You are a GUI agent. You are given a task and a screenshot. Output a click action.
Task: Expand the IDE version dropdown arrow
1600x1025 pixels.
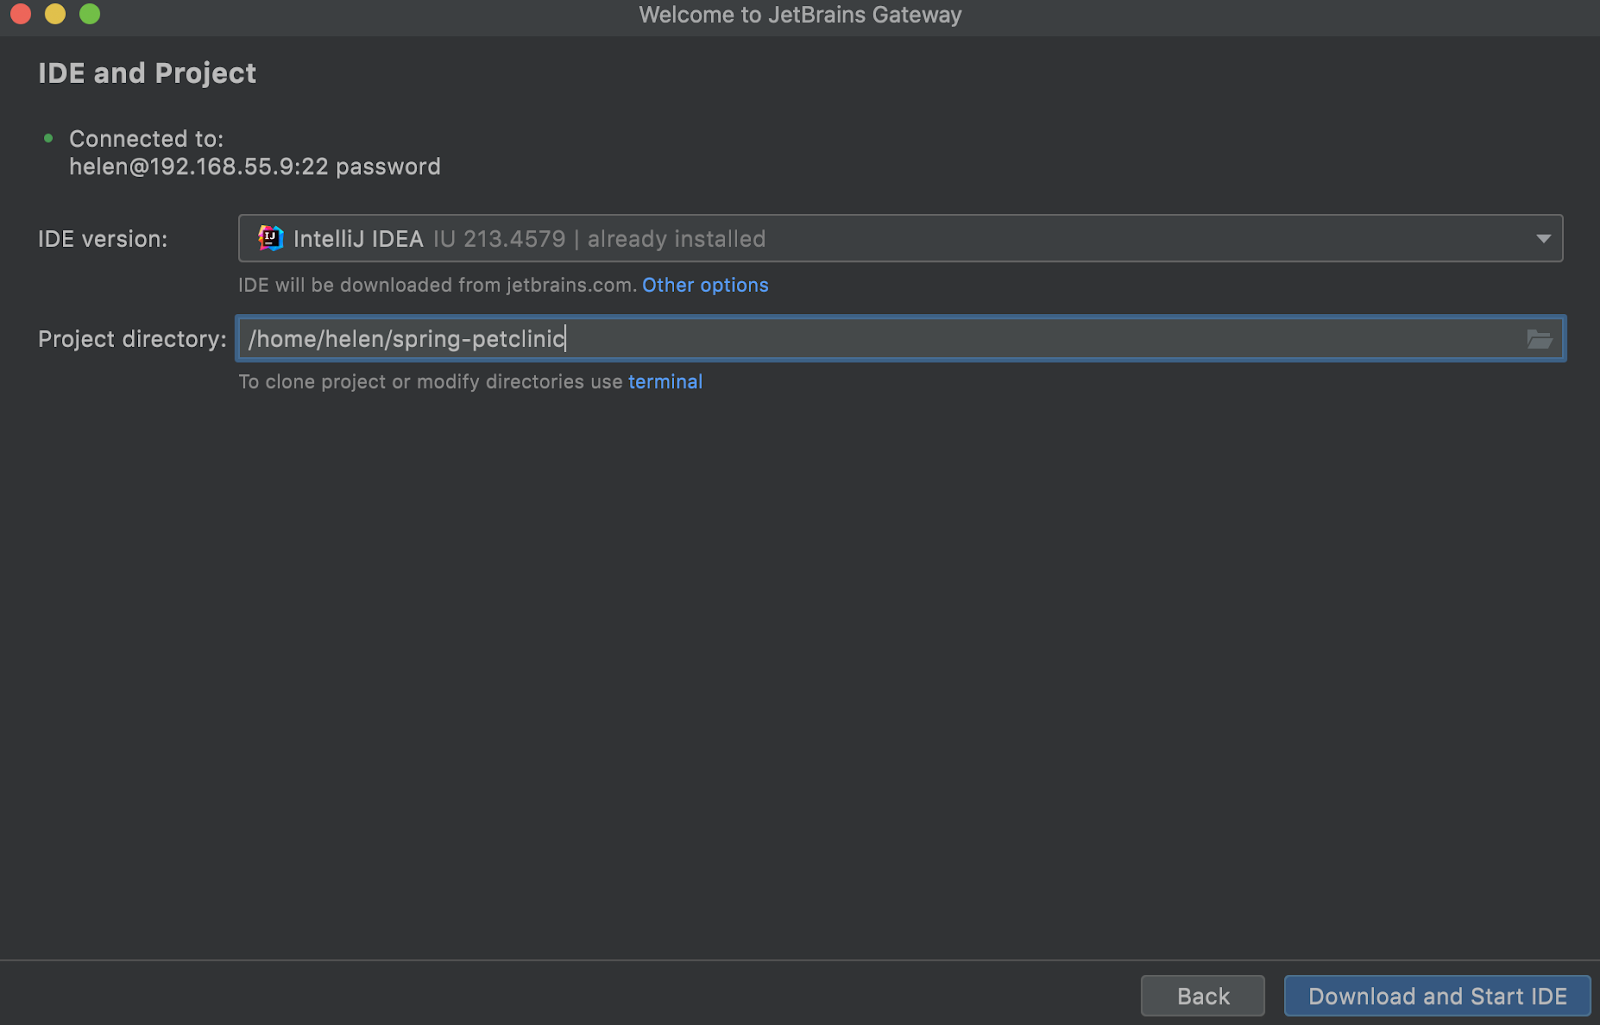1543,238
